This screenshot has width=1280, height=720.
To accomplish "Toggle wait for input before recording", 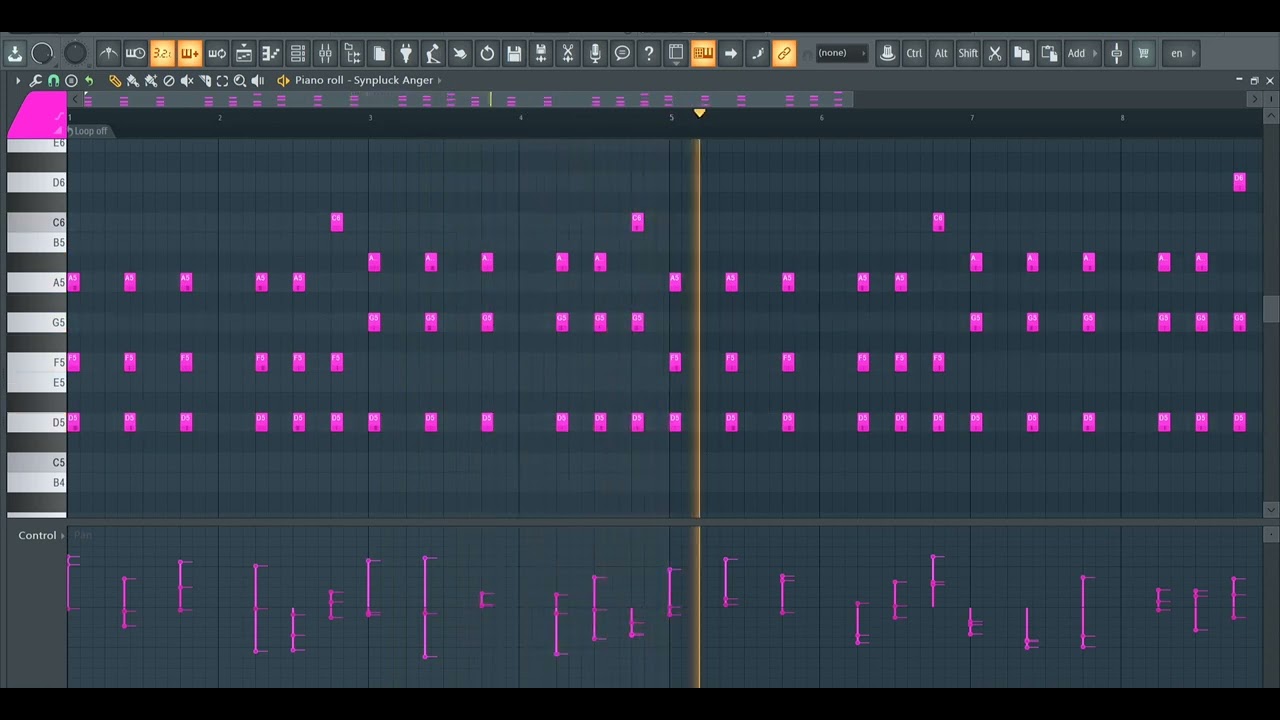I will pyautogui.click(x=135, y=53).
